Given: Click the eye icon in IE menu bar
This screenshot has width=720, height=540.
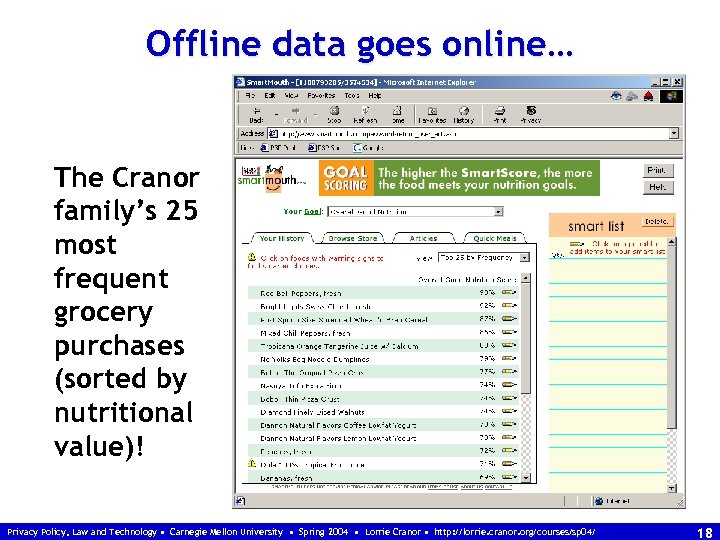Looking at the screenshot, I should [616, 96].
